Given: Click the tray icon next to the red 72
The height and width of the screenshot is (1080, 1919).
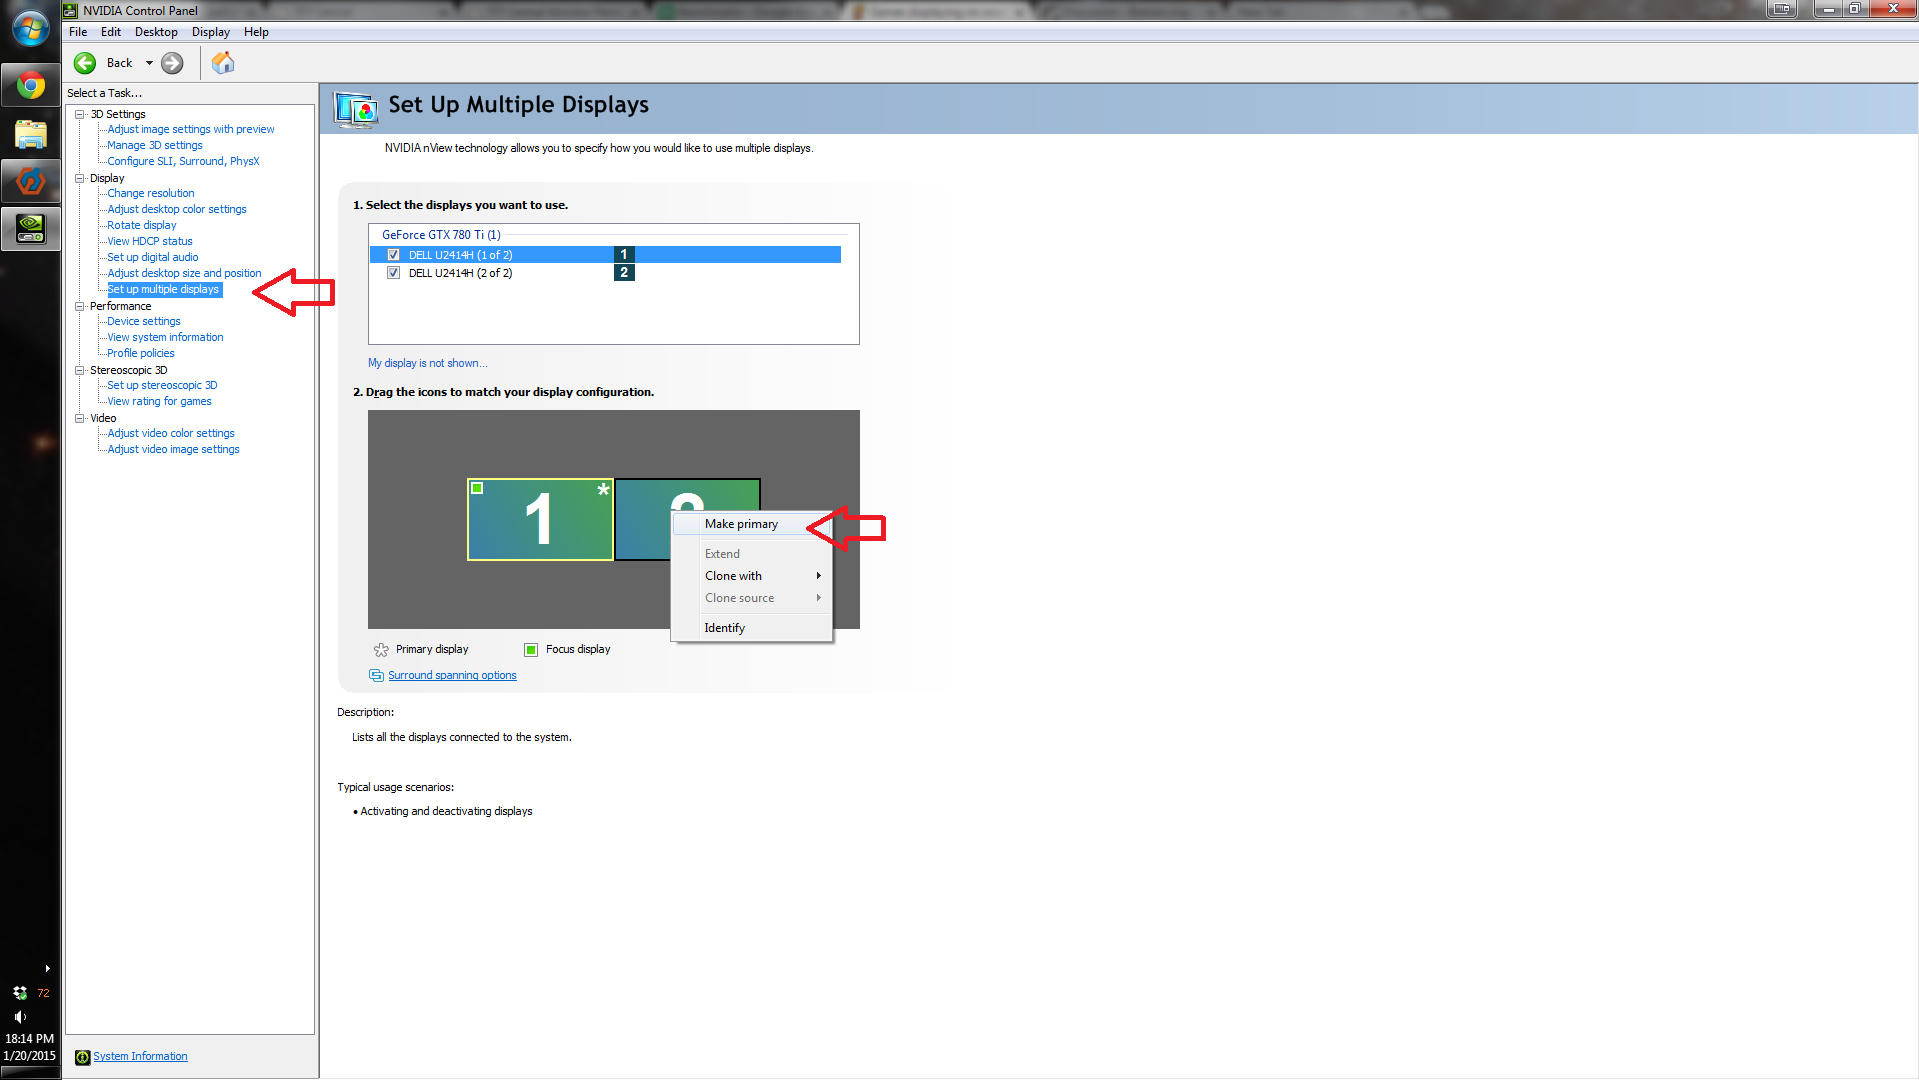Looking at the screenshot, I should click(20, 993).
